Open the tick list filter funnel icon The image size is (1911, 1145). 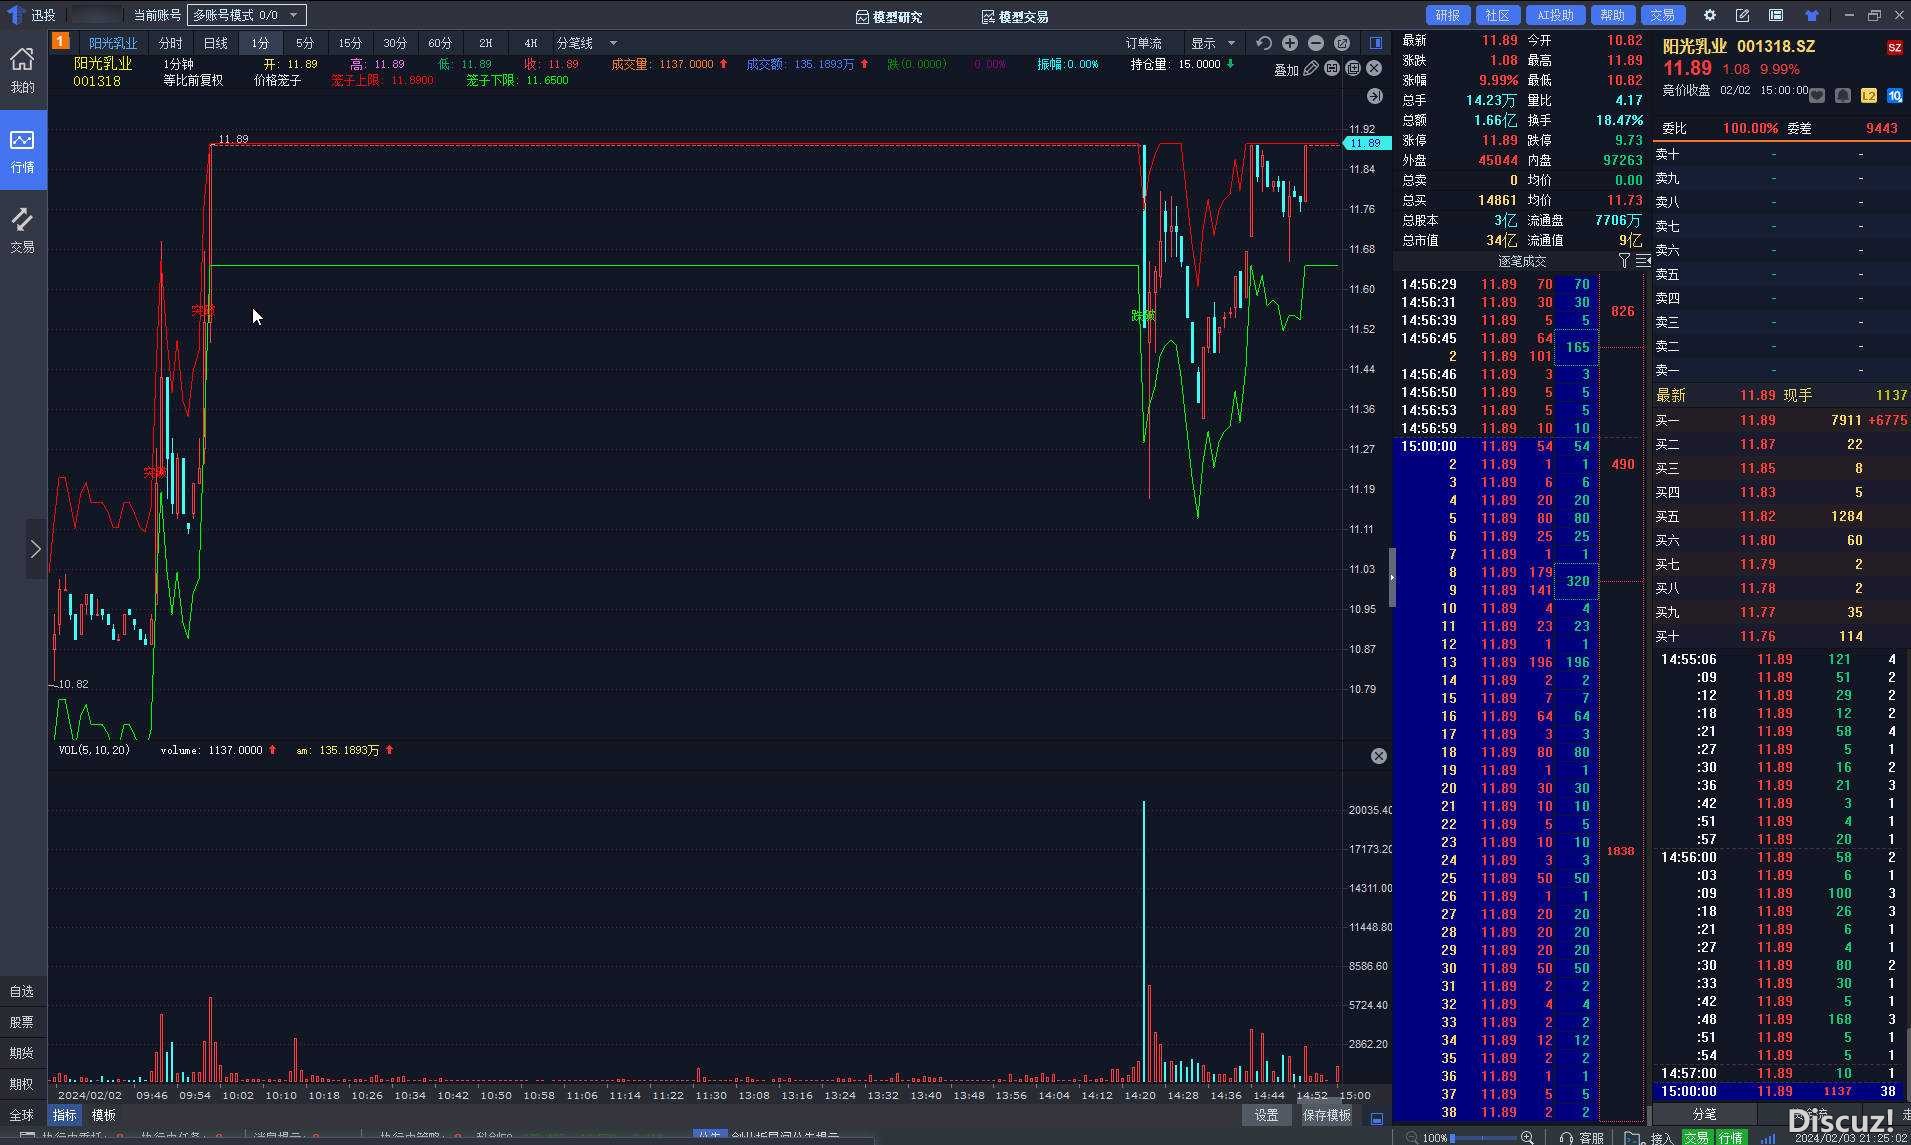point(1624,260)
